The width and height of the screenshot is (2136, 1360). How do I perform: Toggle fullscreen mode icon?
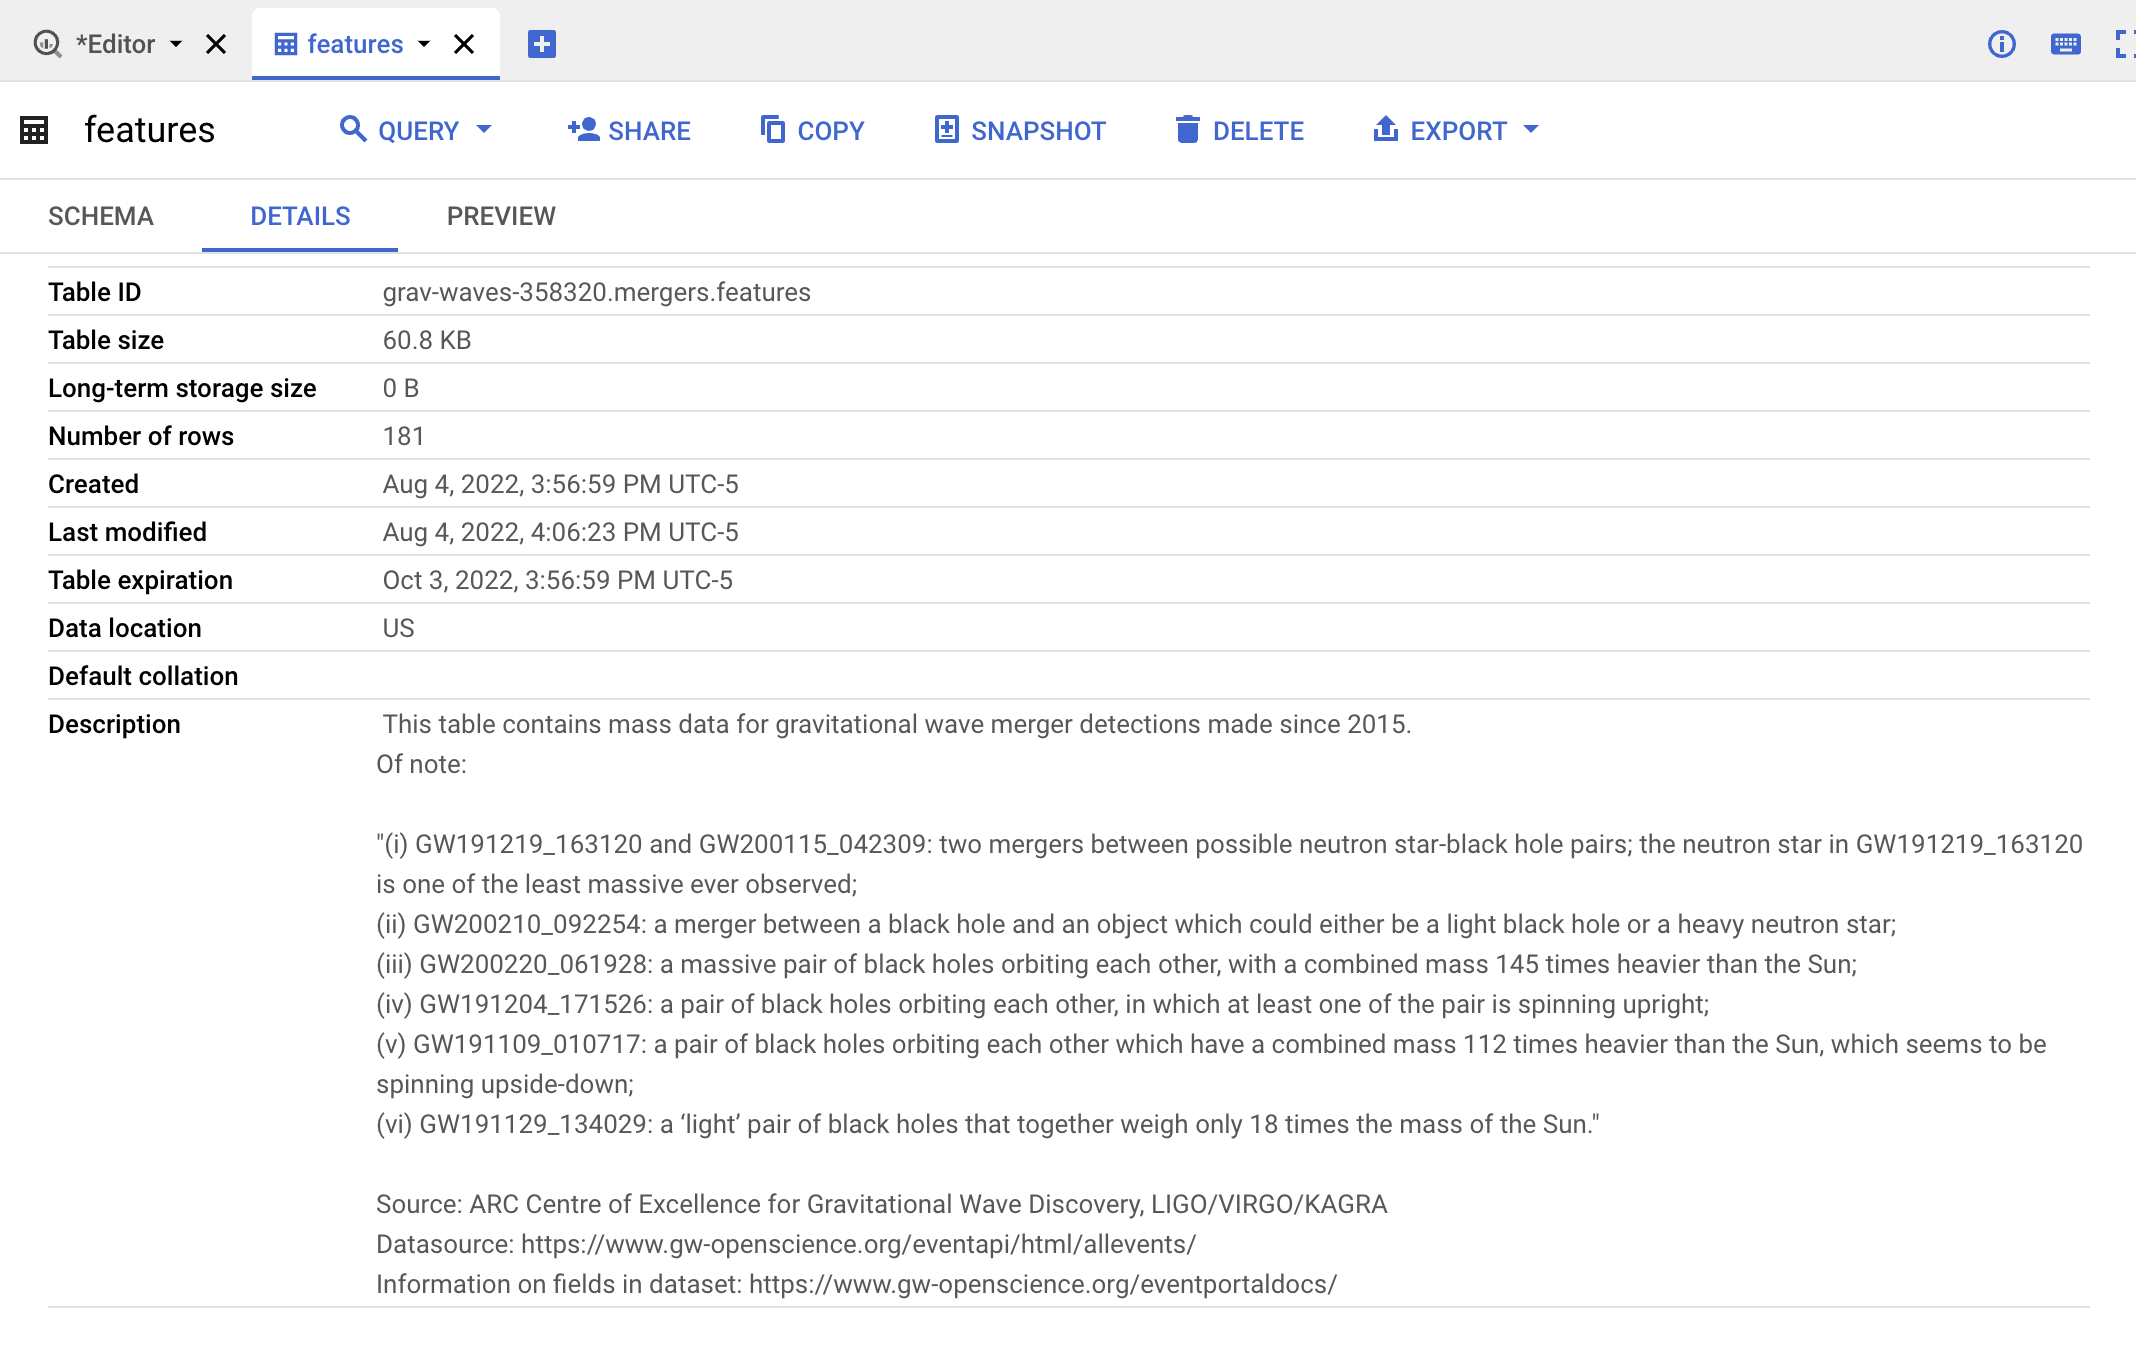point(2124,44)
